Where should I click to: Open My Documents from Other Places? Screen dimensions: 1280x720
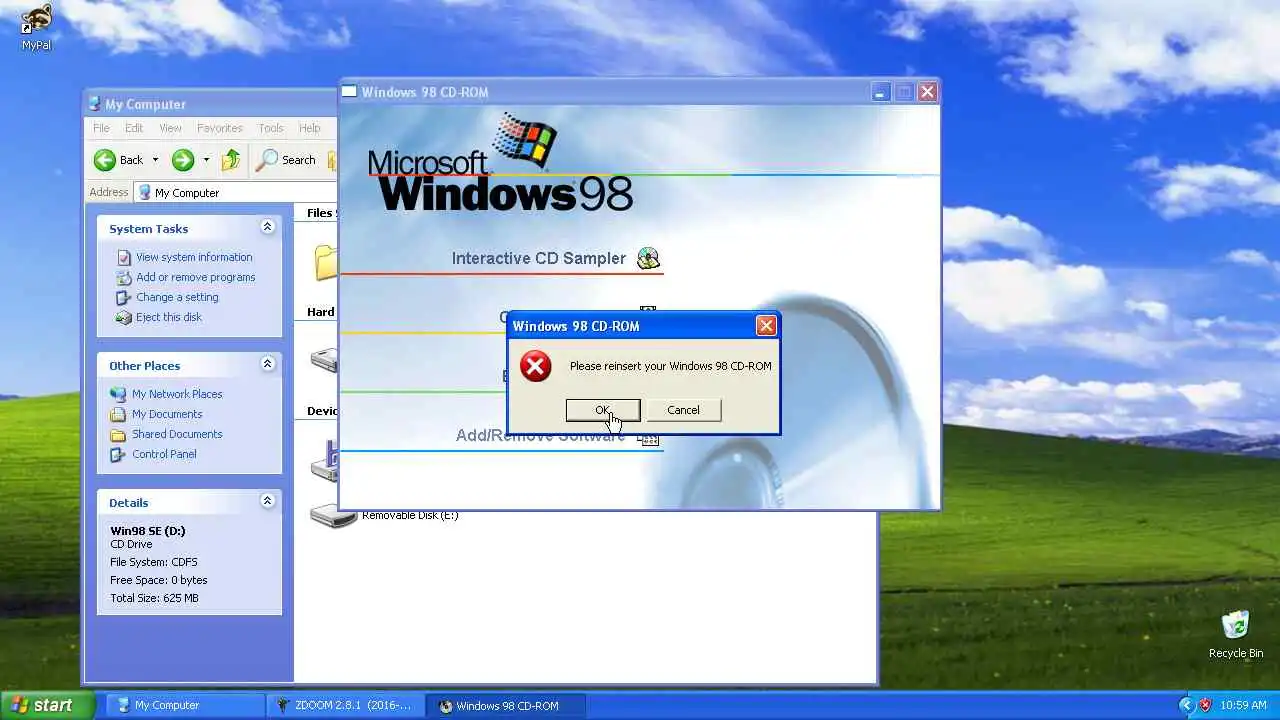pos(167,414)
